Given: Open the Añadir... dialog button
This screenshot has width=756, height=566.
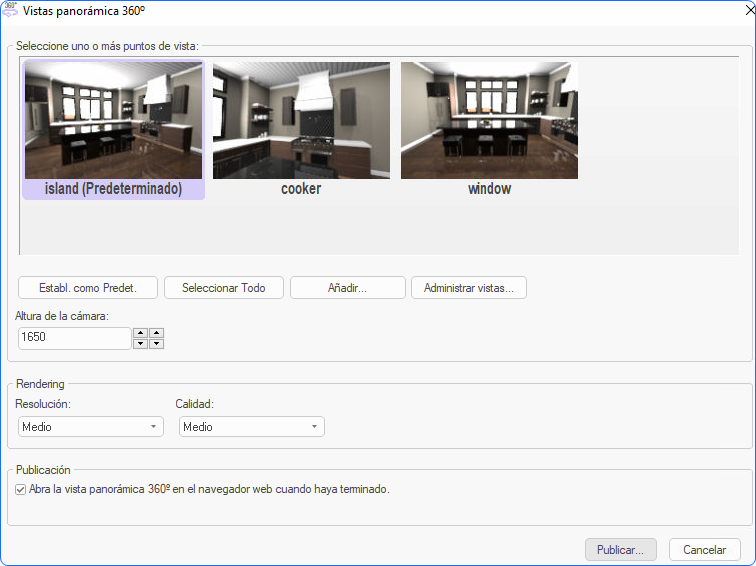Looking at the screenshot, I should point(348,288).
